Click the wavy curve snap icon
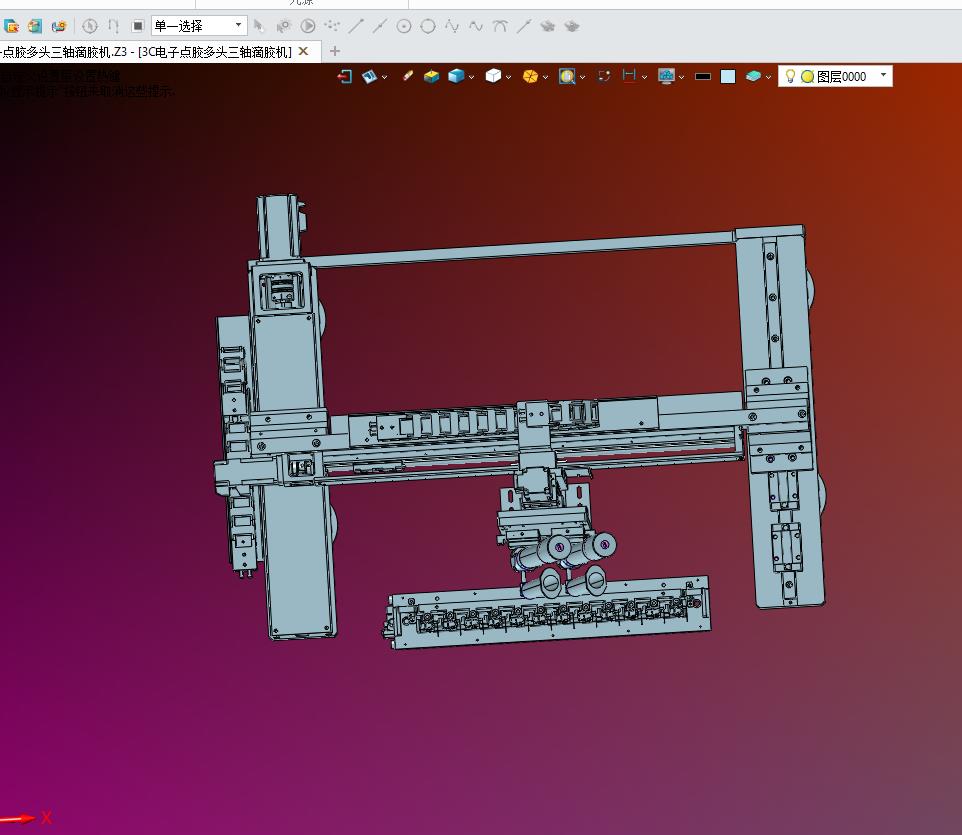This screenshot has height=835, width=962. click(x=476, y=26)
